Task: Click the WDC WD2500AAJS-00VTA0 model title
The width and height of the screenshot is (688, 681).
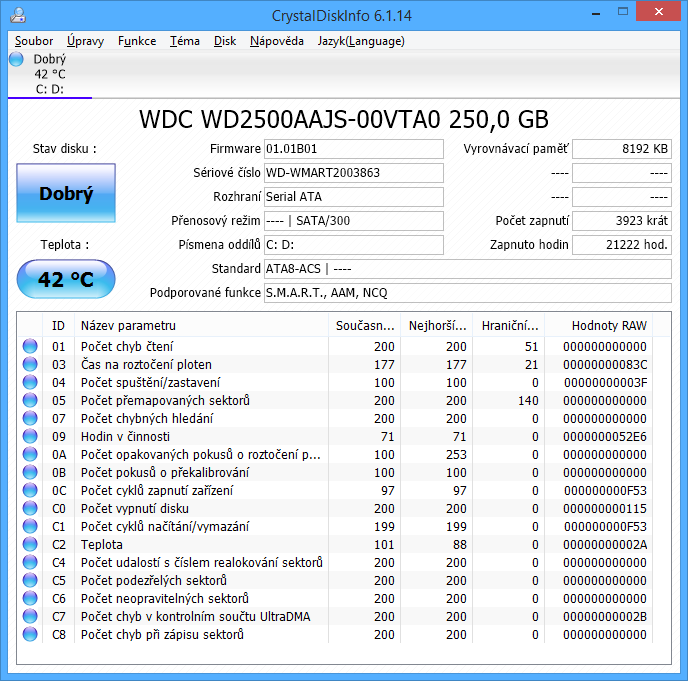Action: click(344, 119)
